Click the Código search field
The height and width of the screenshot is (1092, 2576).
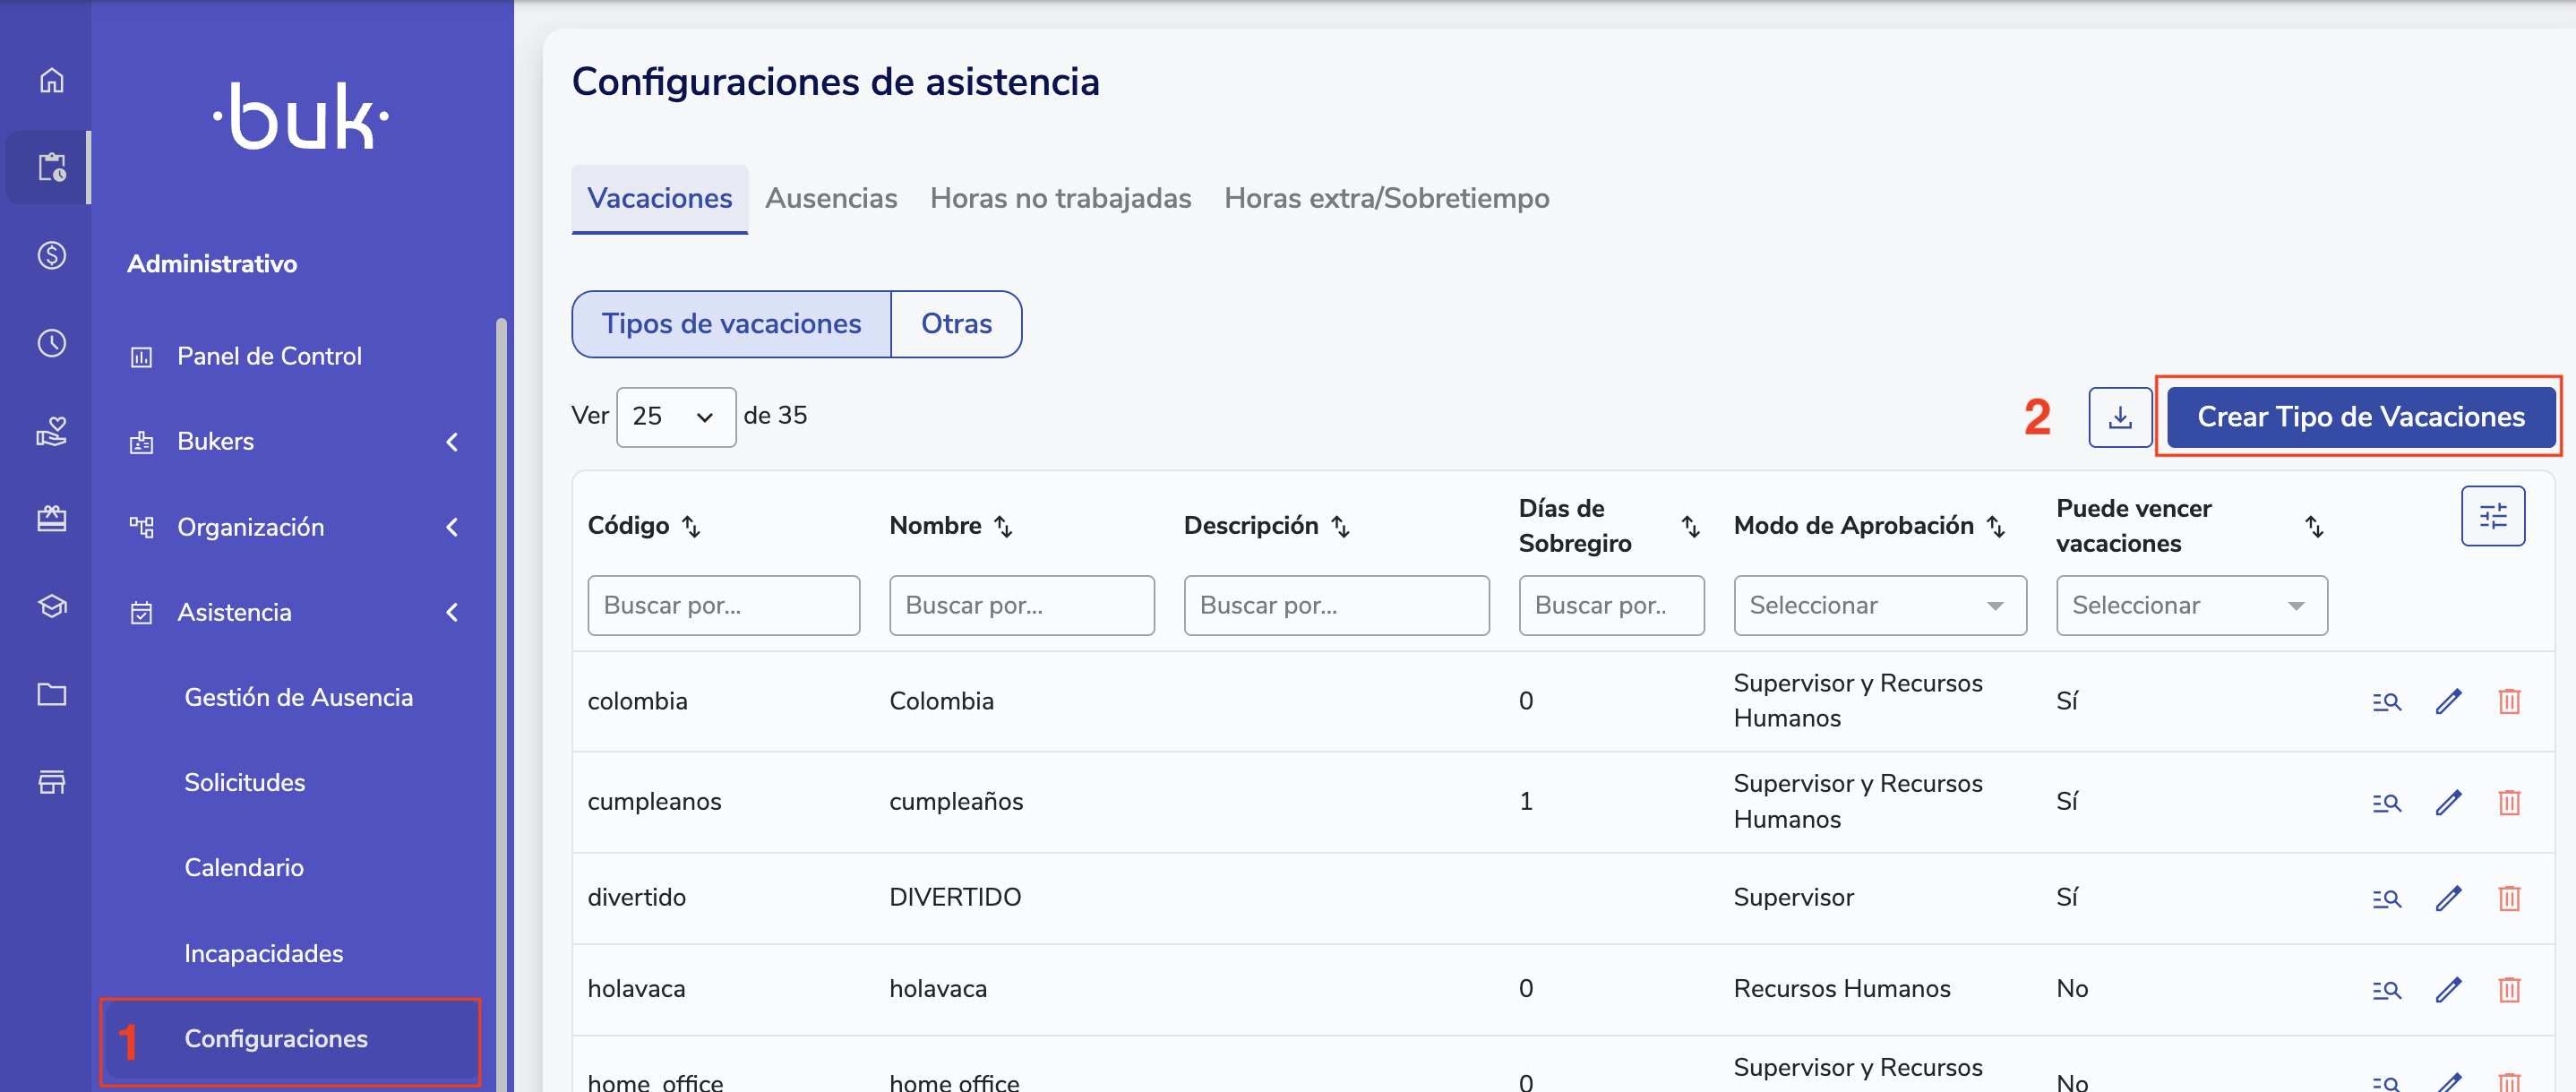point(723,605)
